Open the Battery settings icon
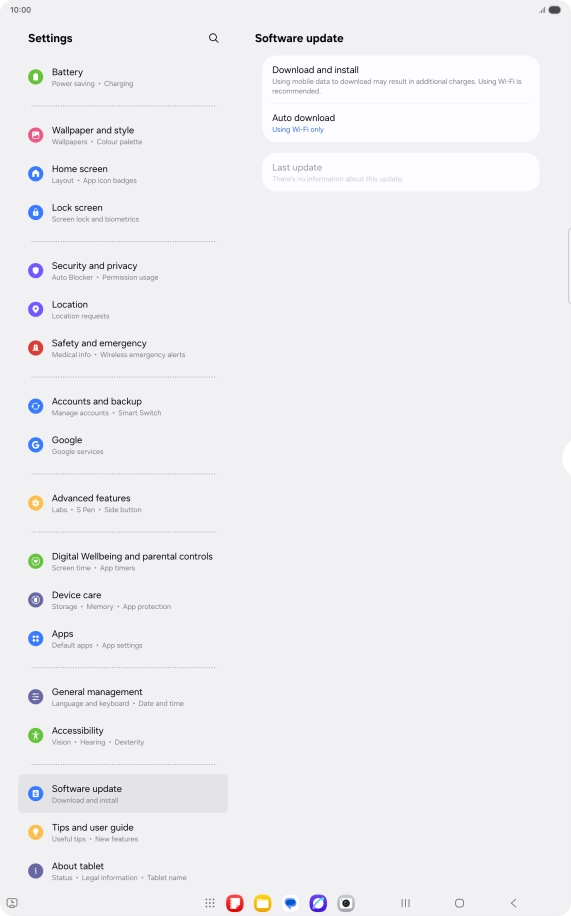This screenshot has width=571, height=916. (x=36, y=77)
